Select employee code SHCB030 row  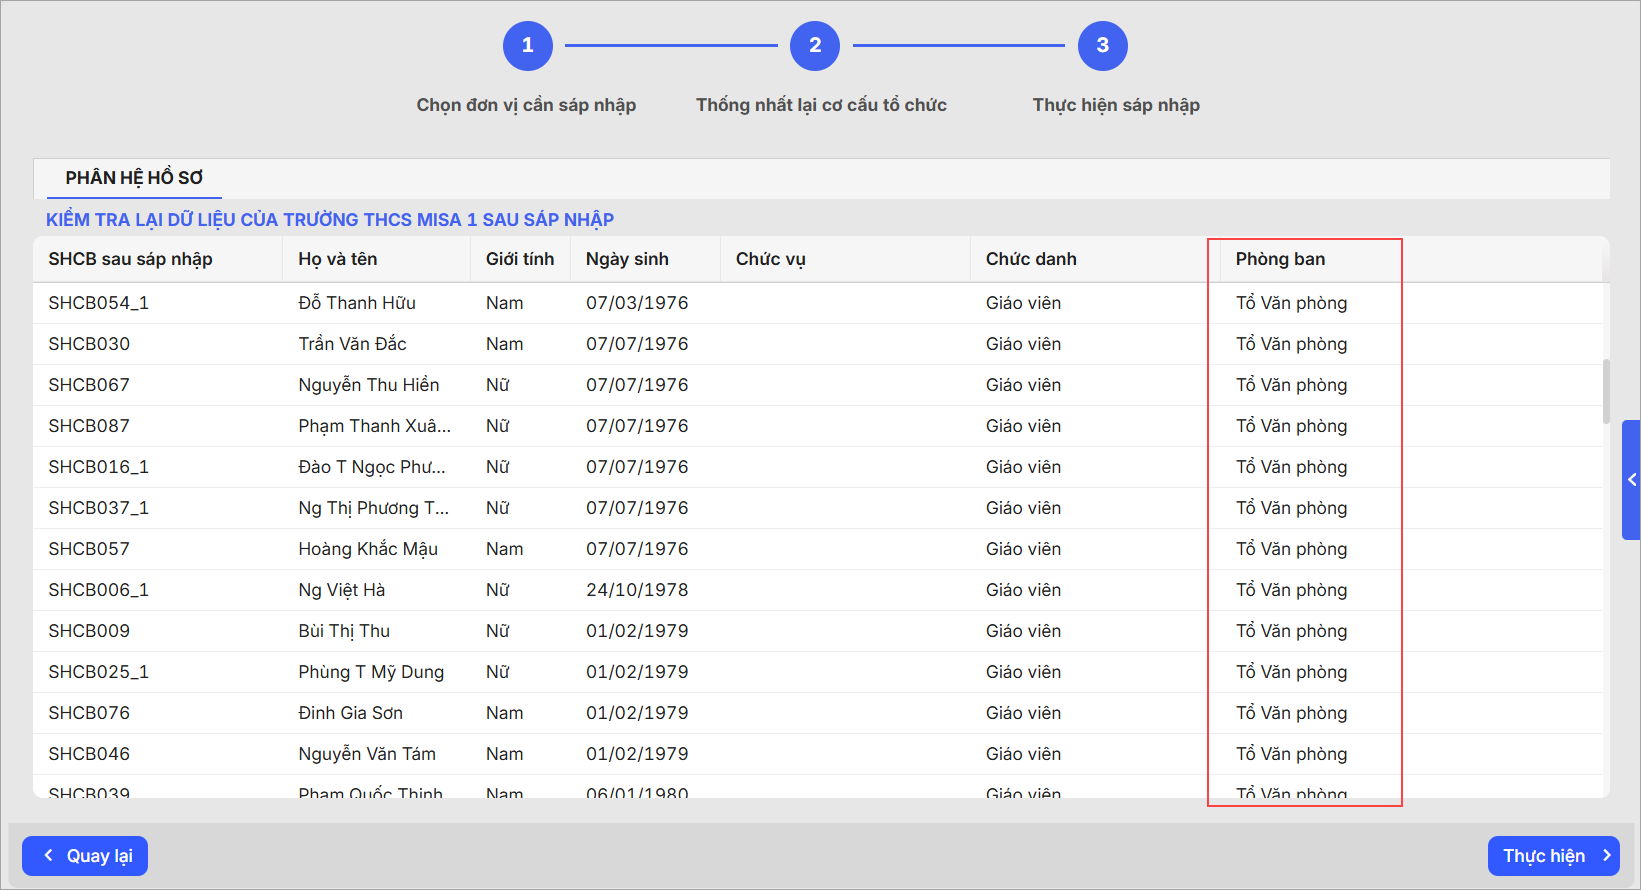click(x=89, y=344)
